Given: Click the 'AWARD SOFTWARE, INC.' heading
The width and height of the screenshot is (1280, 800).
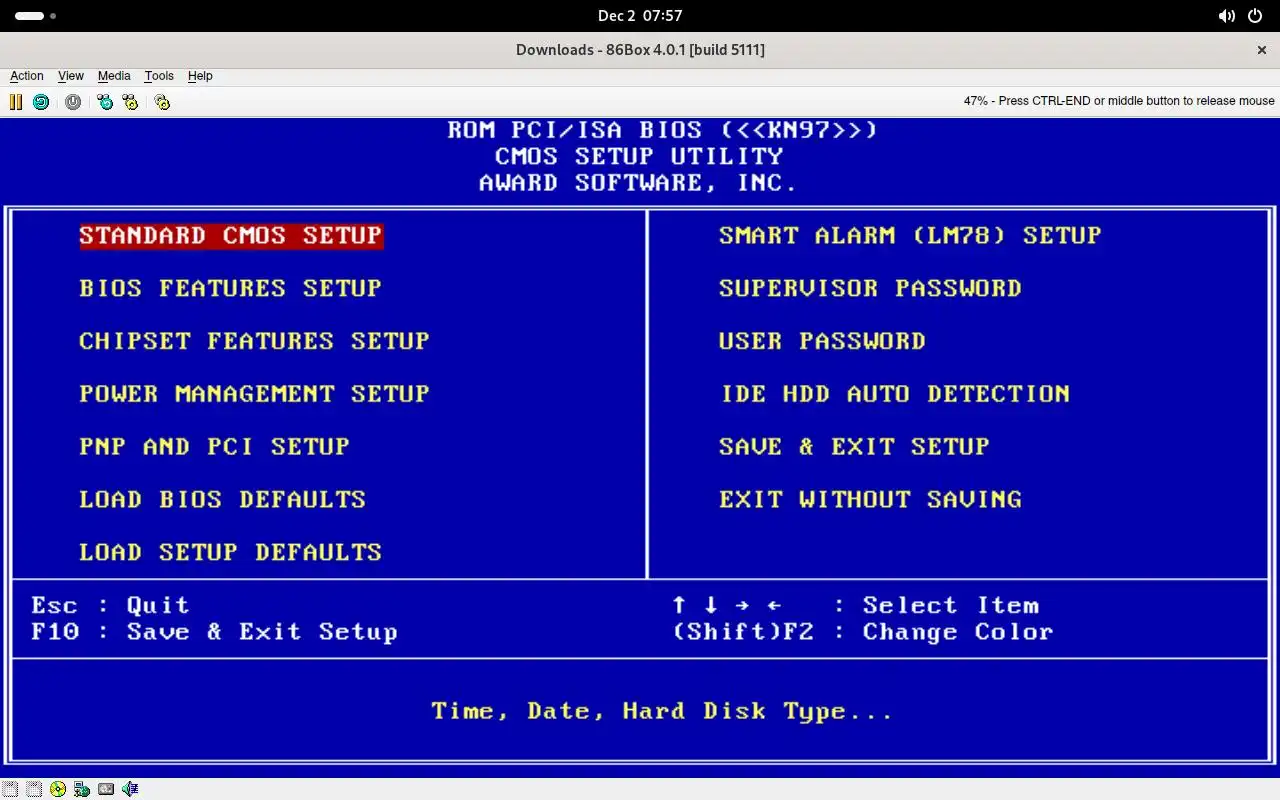Looking at the screenshot, I should 638,183.
